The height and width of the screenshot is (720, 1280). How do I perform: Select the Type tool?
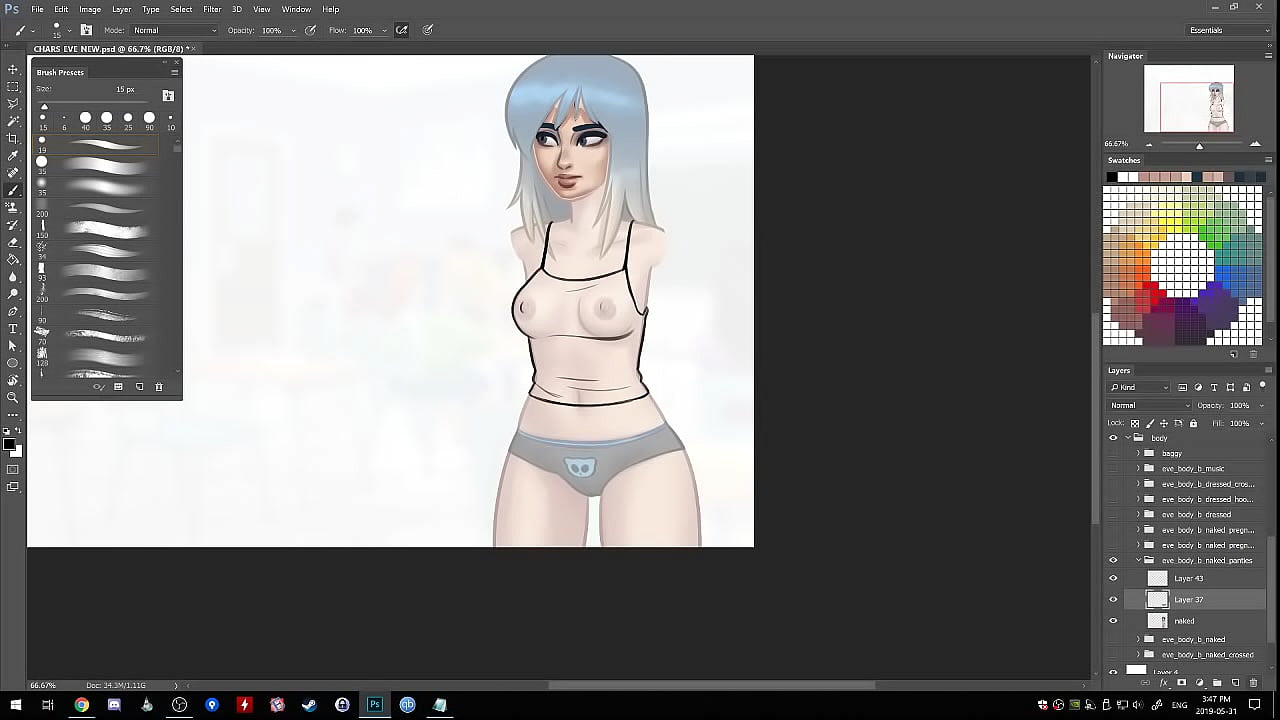tap(13, 328)
